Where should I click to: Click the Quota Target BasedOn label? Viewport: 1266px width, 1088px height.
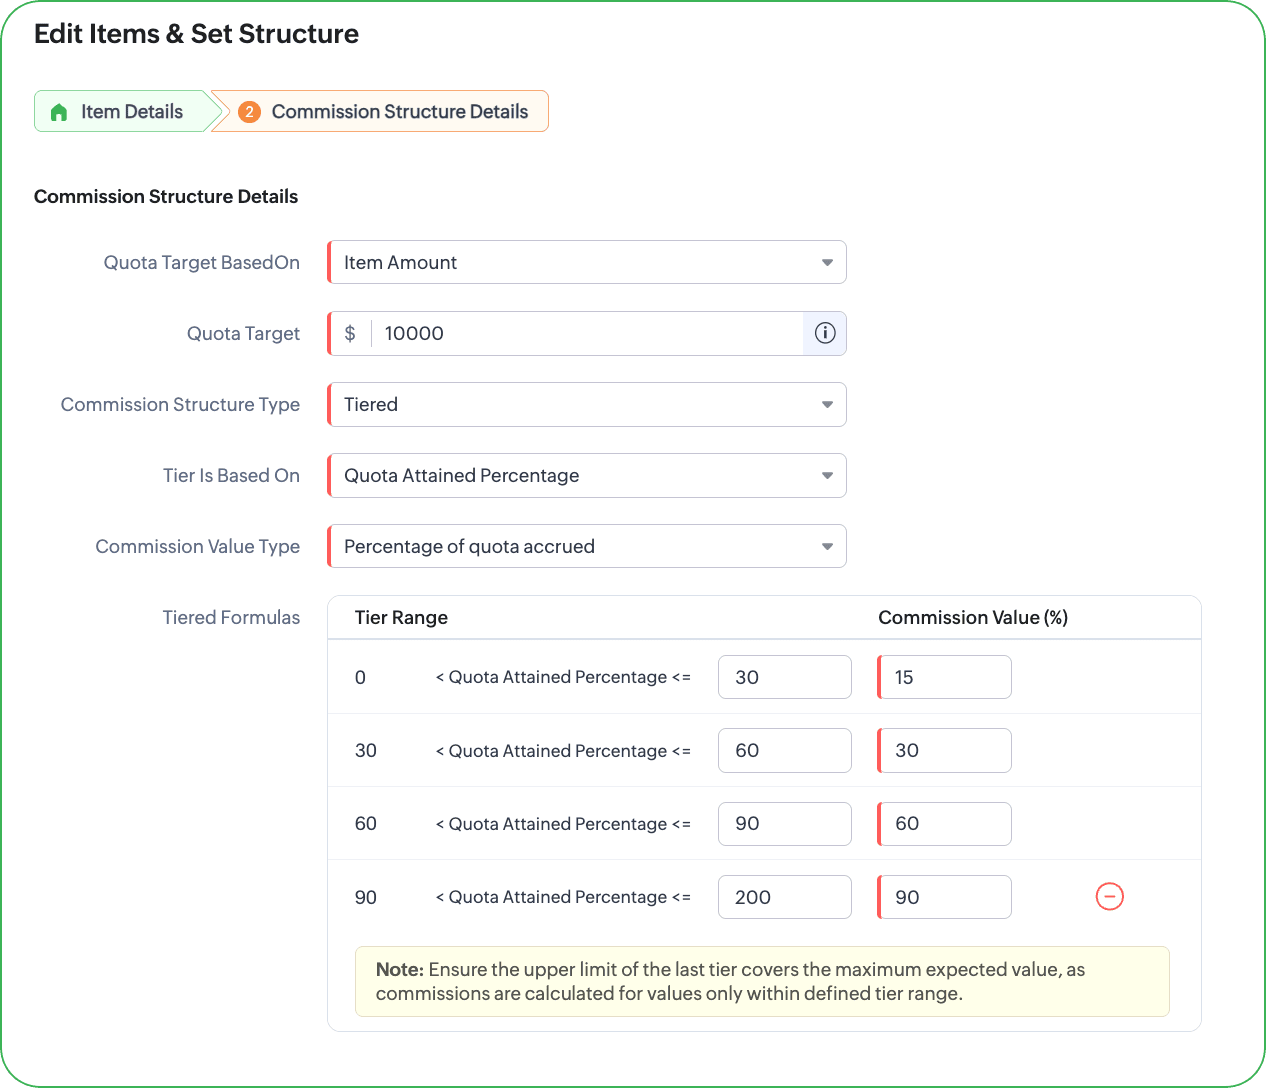[201, 262]
